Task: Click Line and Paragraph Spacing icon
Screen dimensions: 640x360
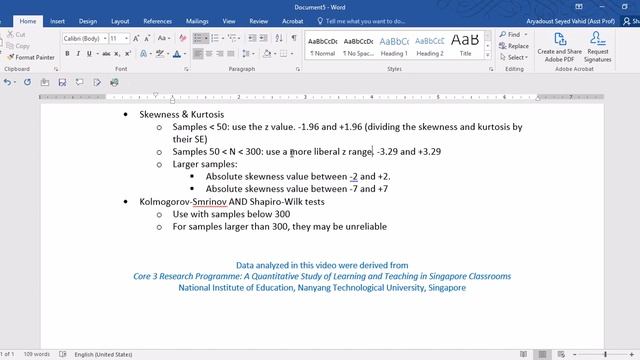Action: tap(246, 53)
